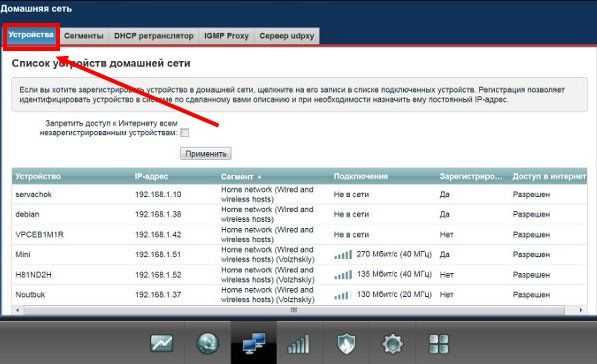Click IP address 192.168.1.52

pyautogui.click(x=158, y=275)
